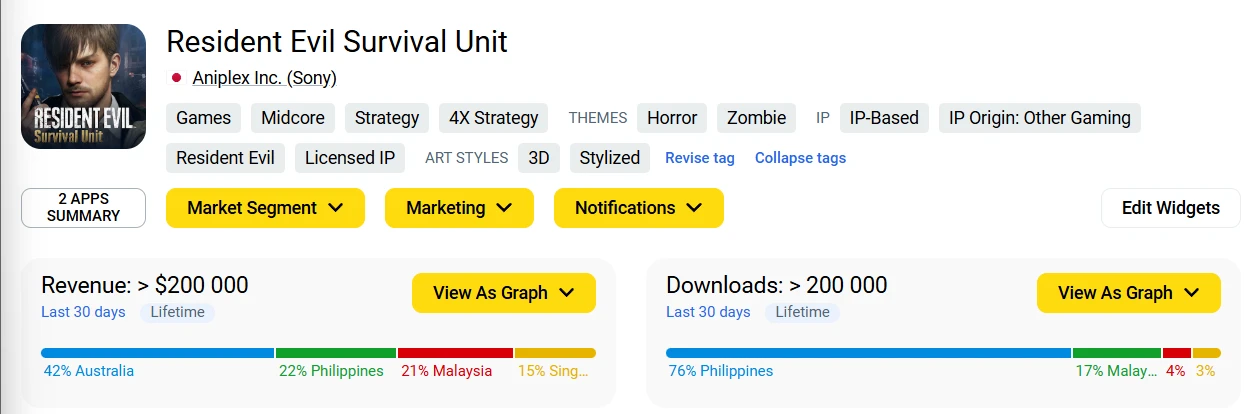
Task: Expand the Marketing dropdown
Action: pos(459,208)
